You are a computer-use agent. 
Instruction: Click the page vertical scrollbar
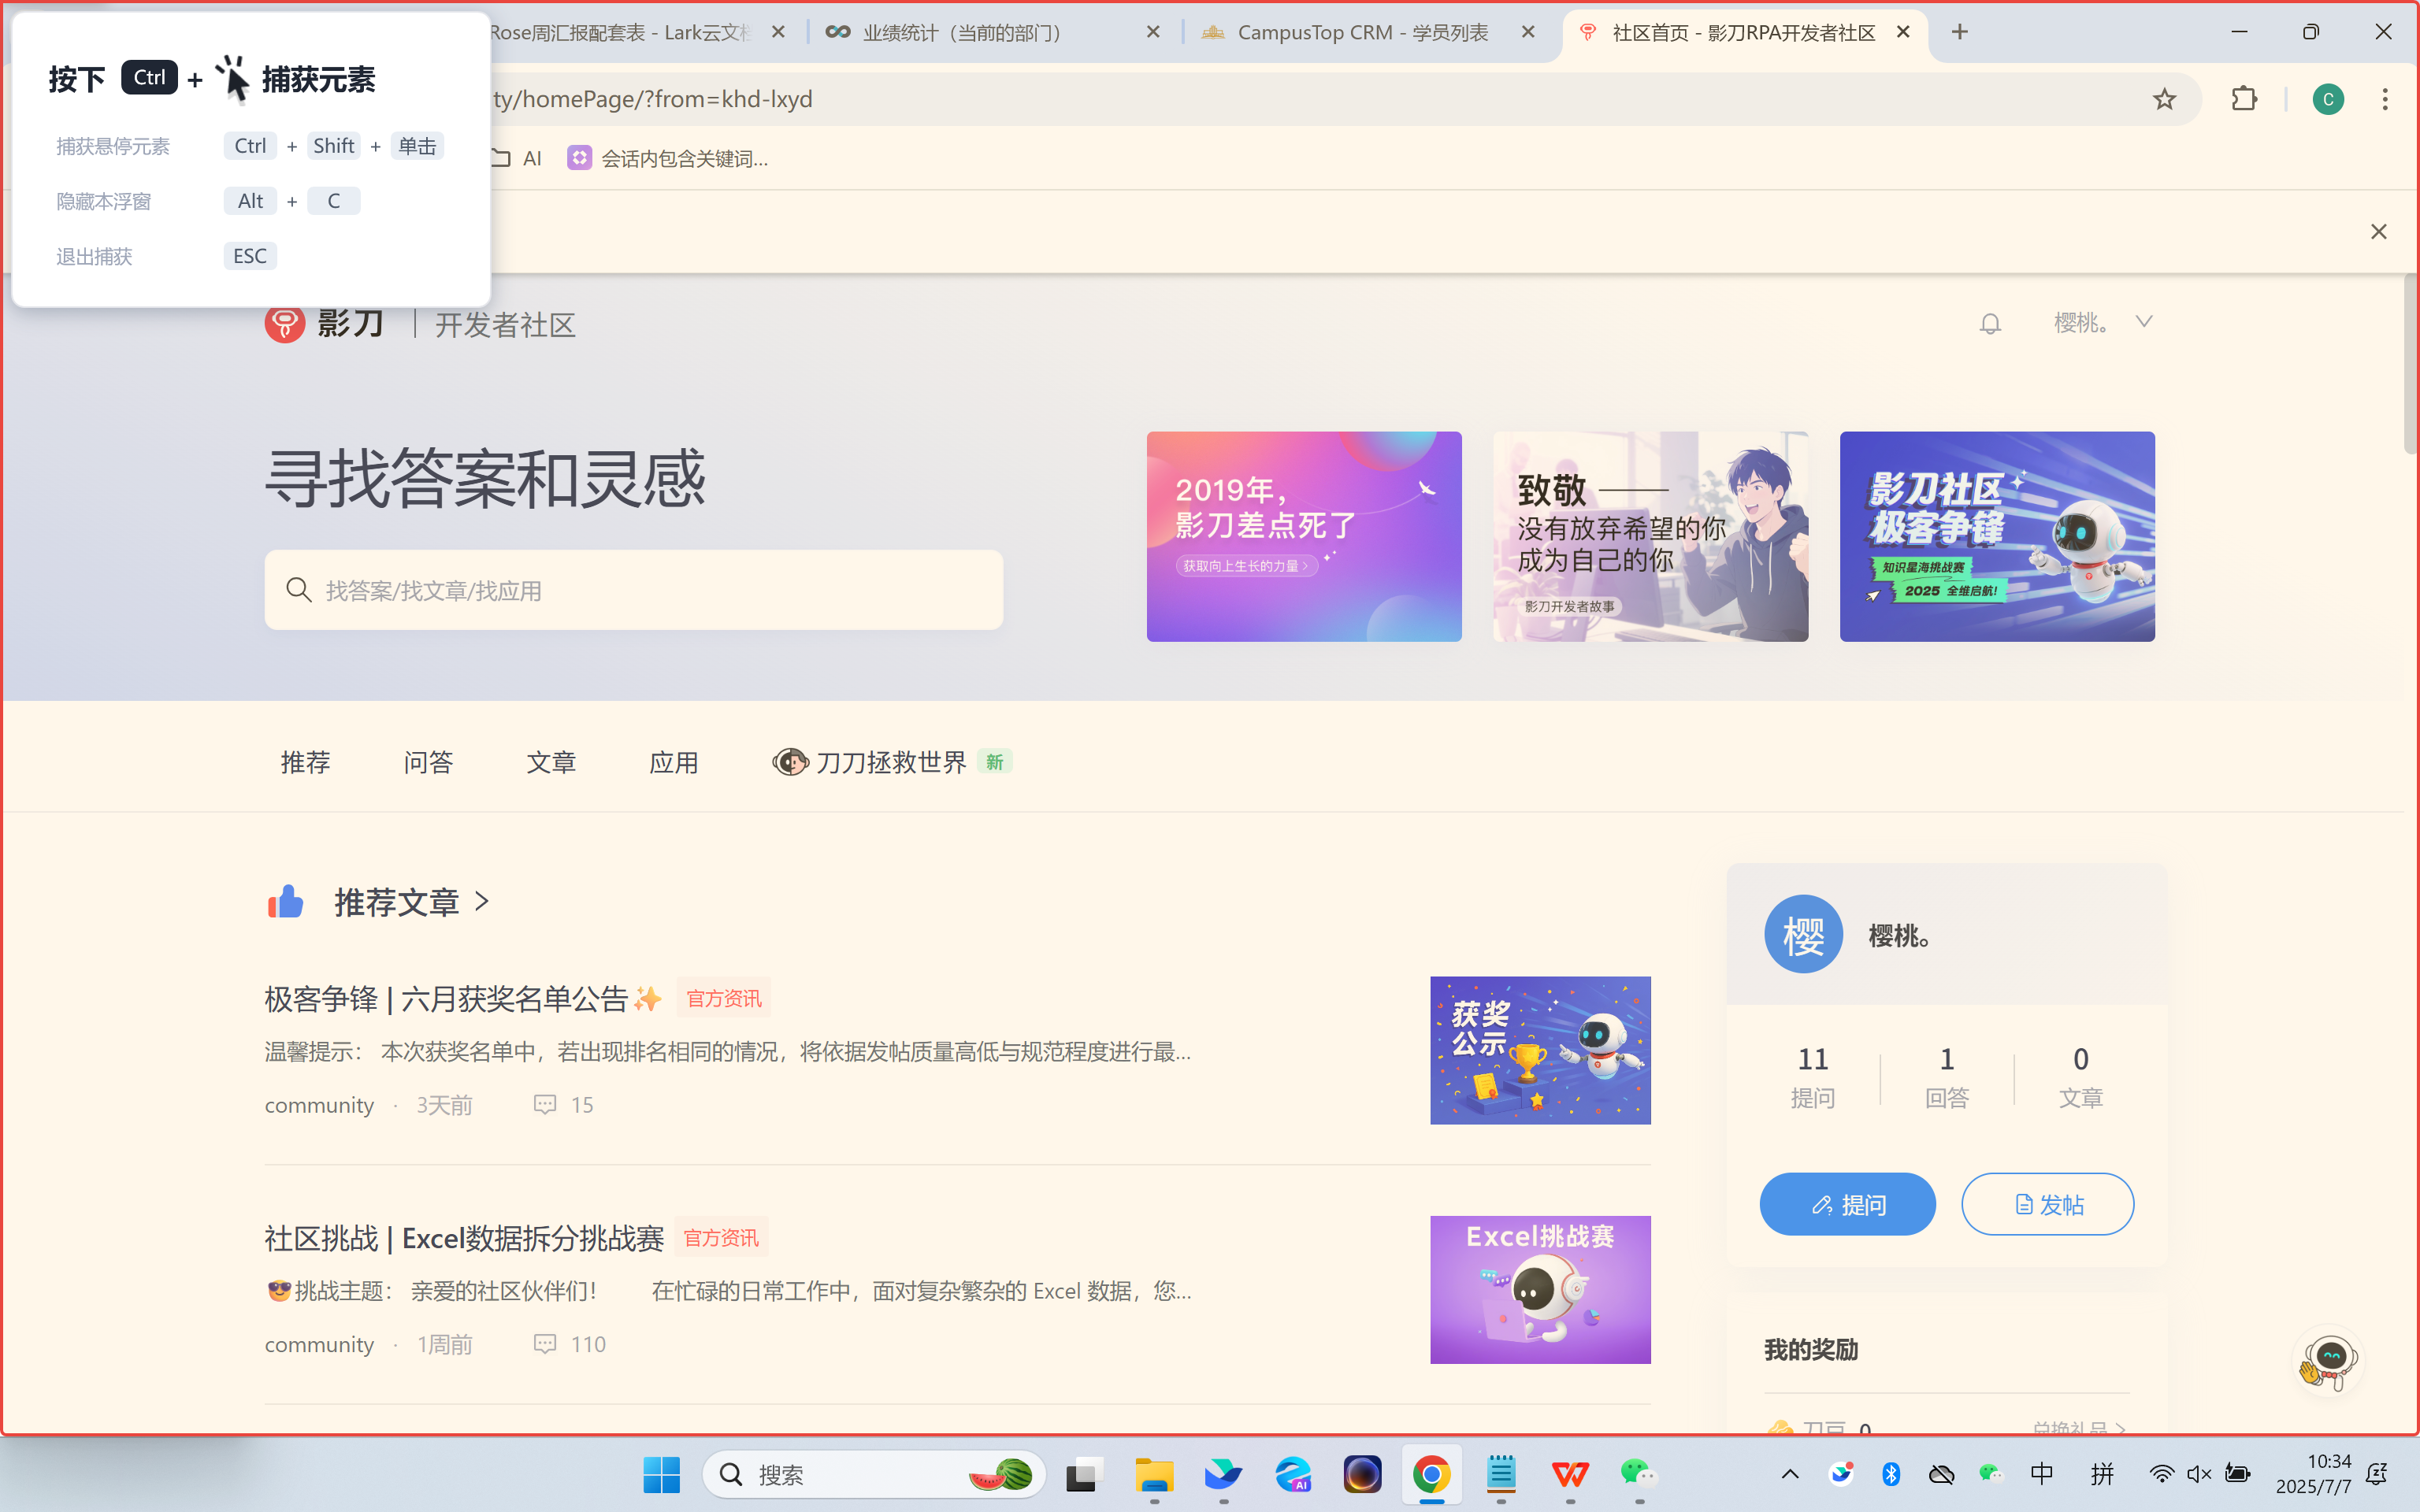(x=2410, y=364)
